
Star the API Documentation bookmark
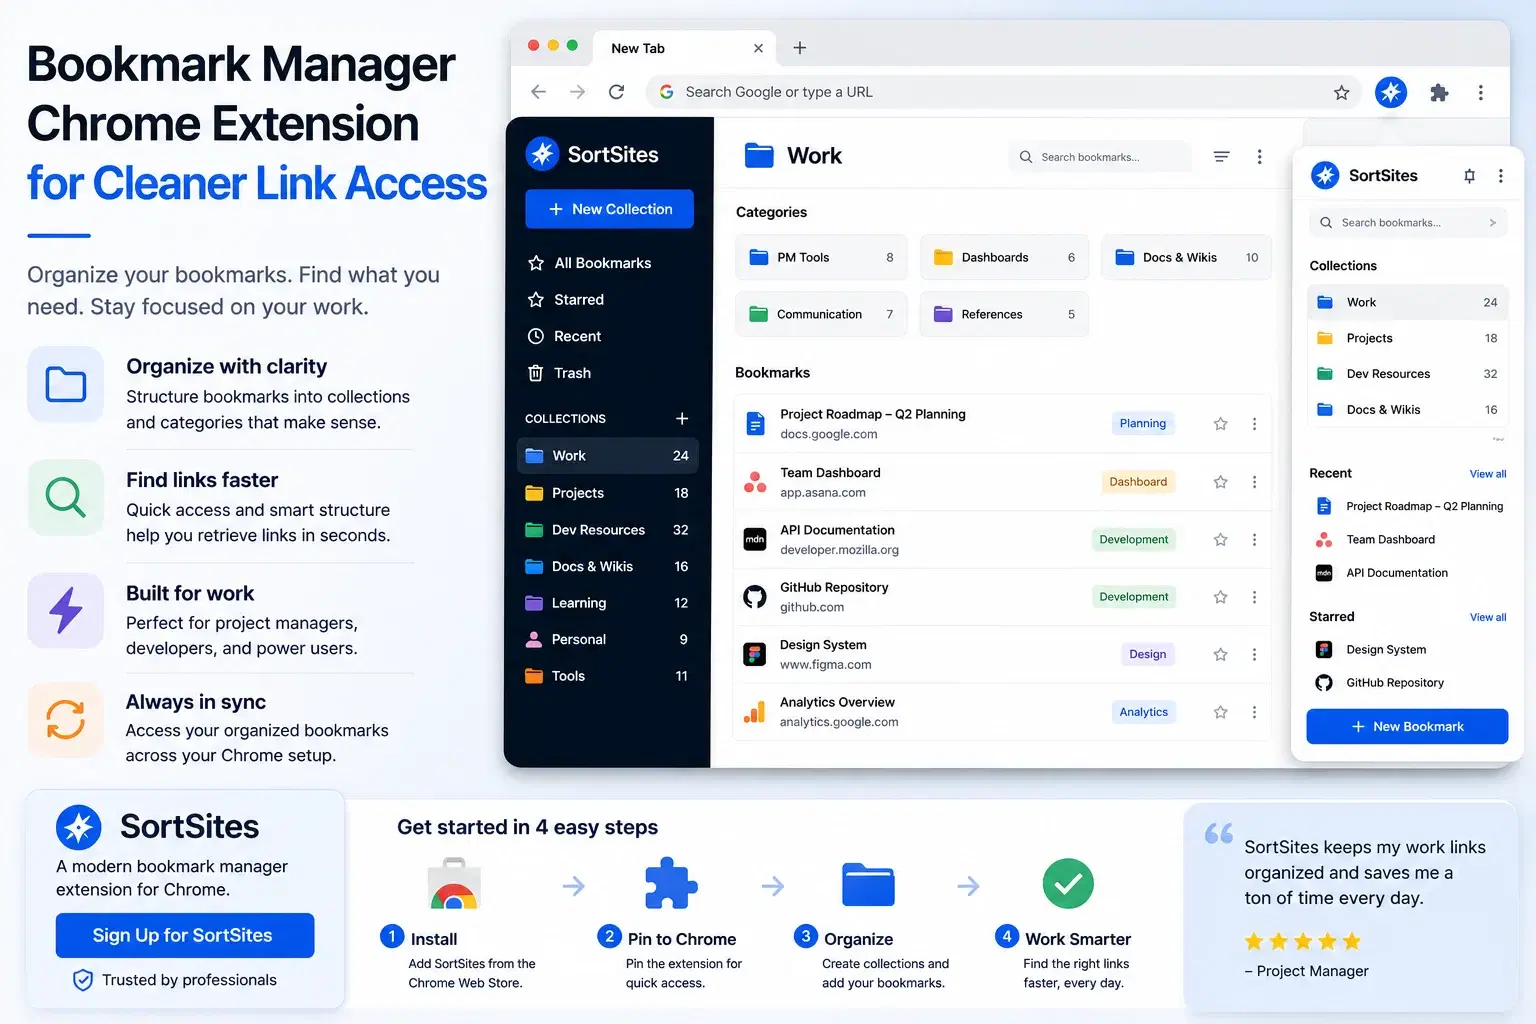1220,540
